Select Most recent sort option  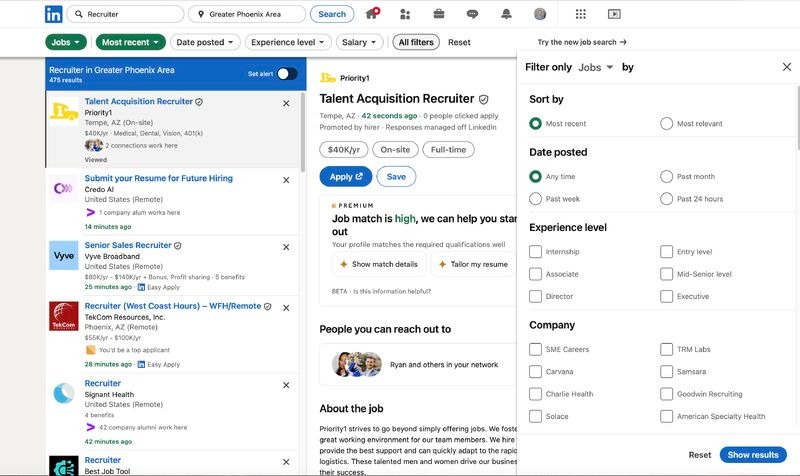tap(535, 123)
